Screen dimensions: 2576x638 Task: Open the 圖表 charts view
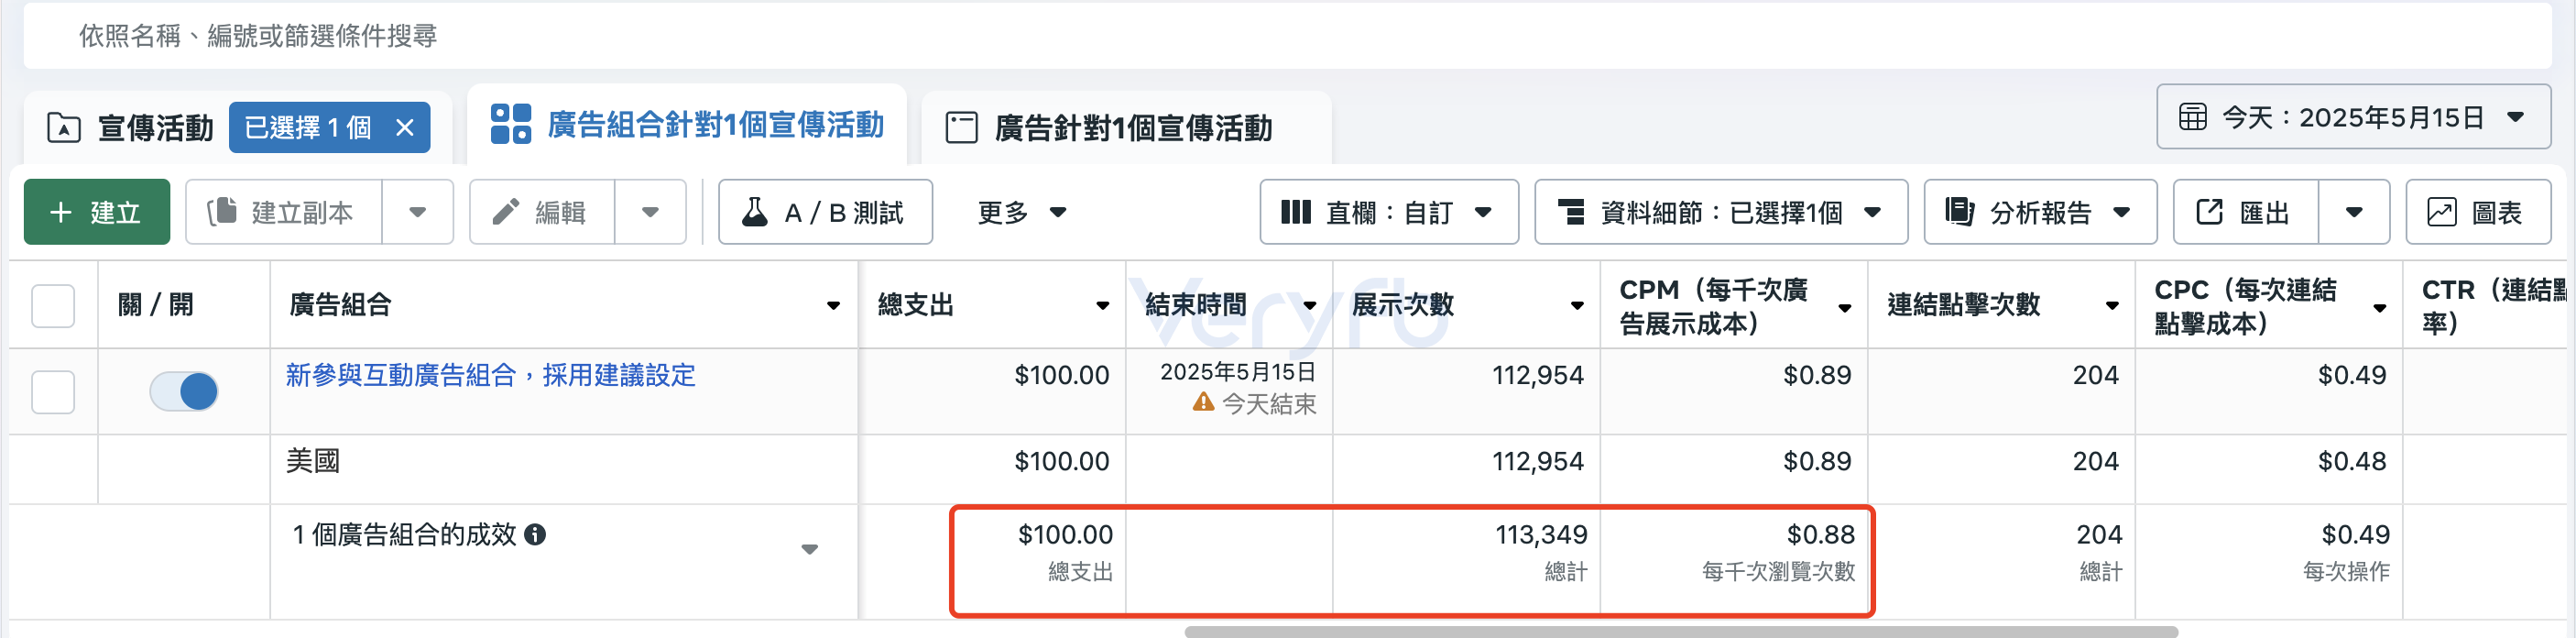tap(2477, 212)
